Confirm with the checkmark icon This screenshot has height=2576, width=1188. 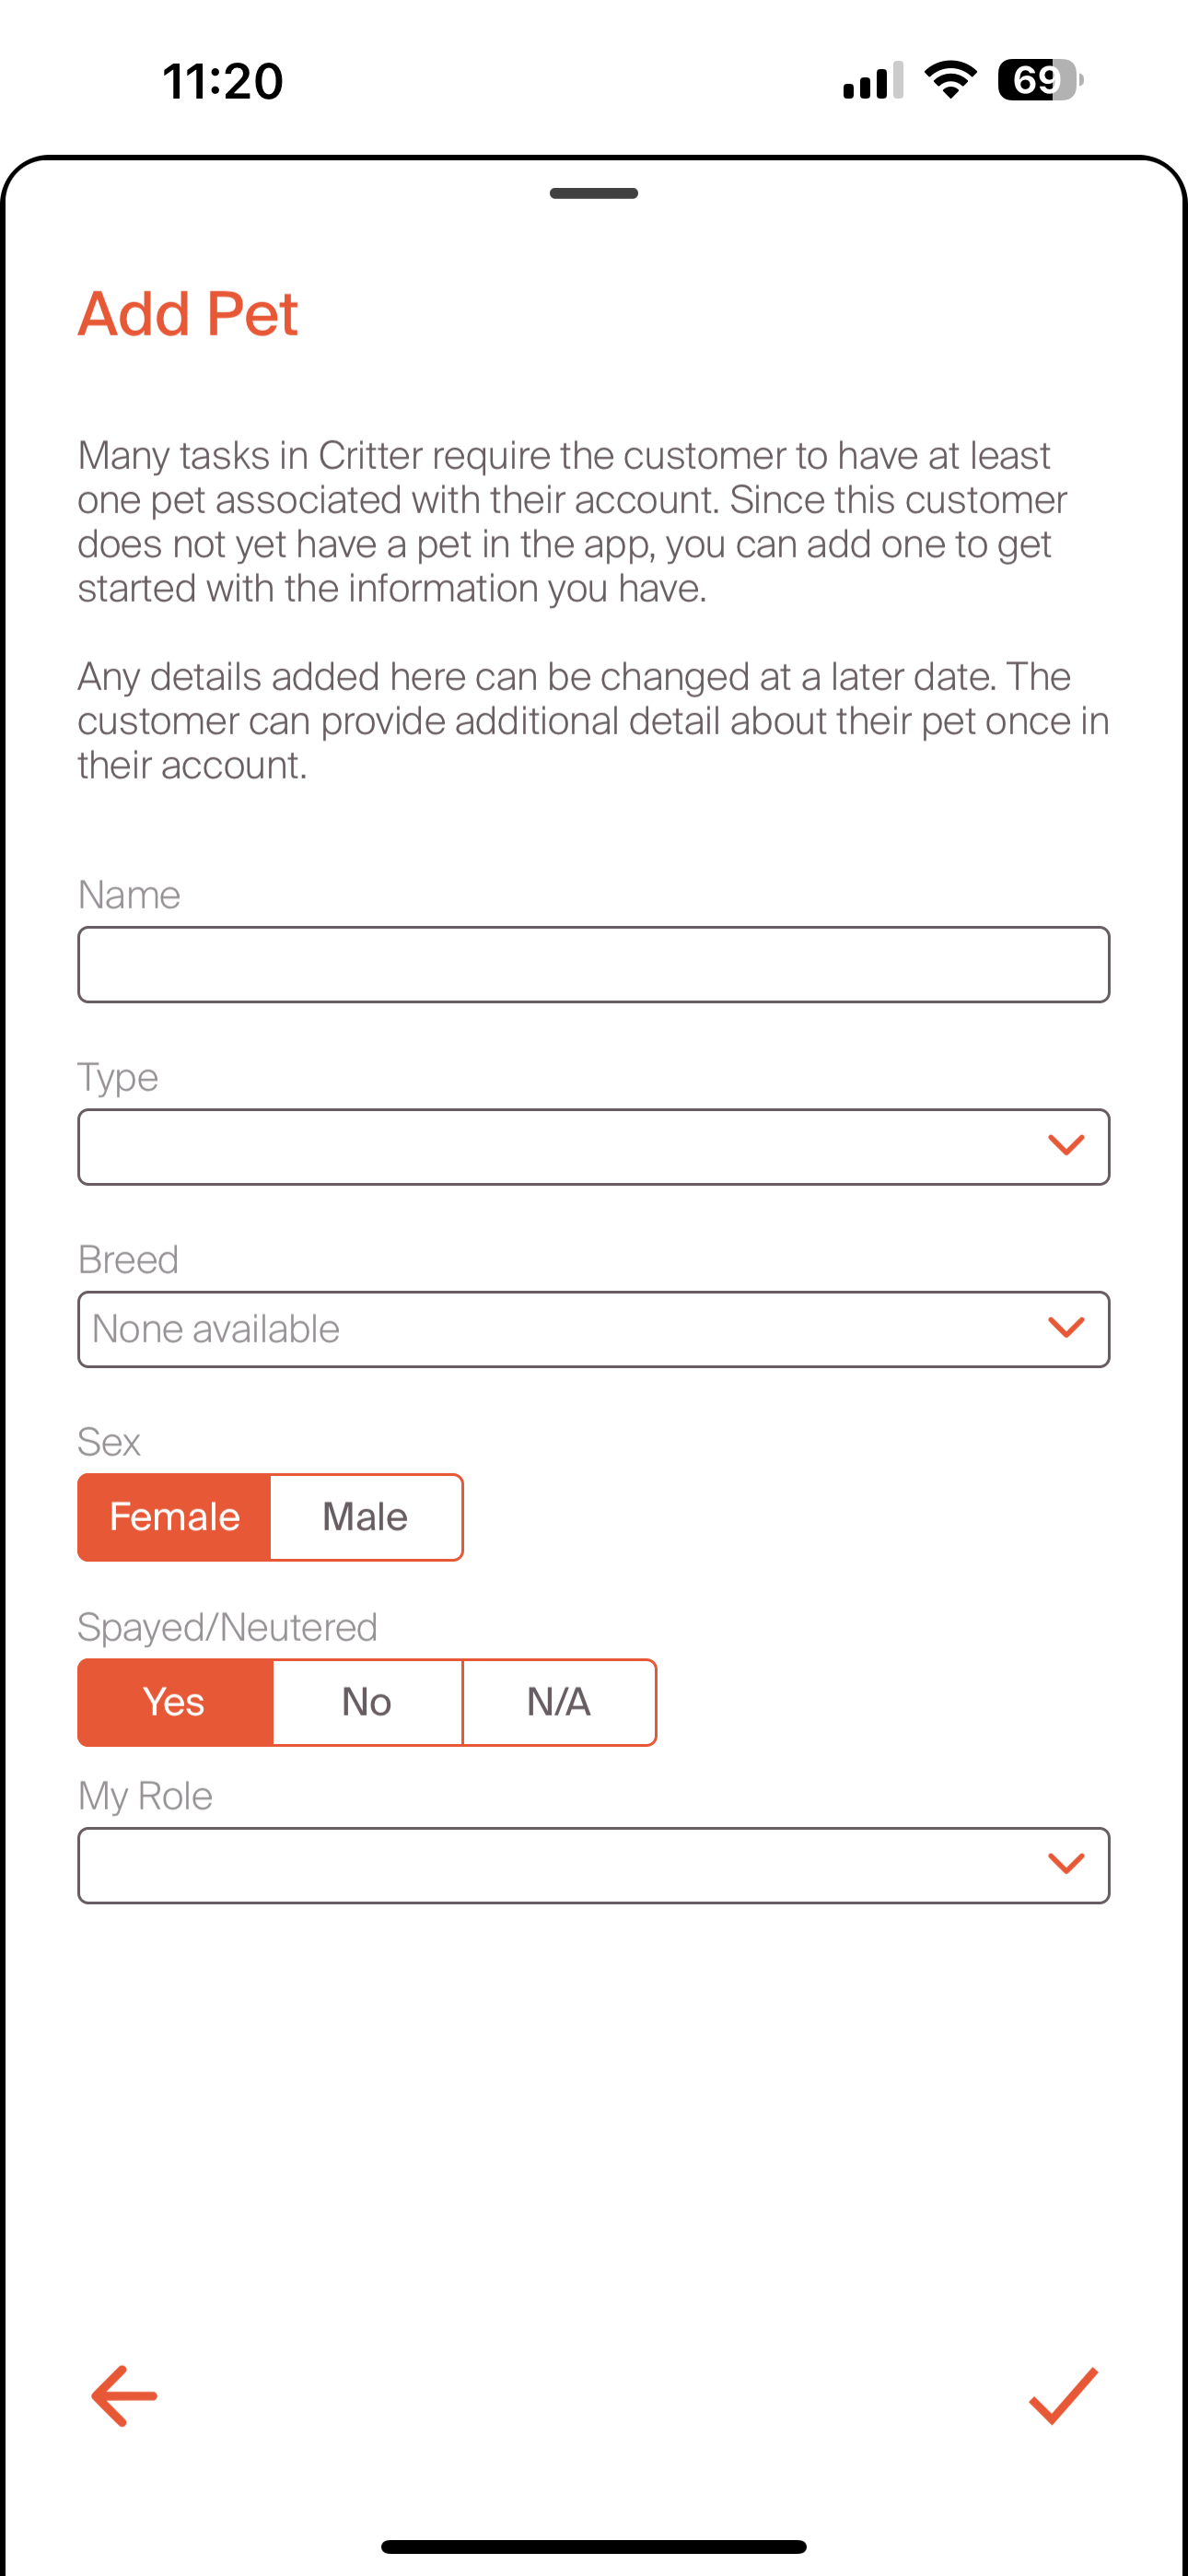coord(1063,2395)
